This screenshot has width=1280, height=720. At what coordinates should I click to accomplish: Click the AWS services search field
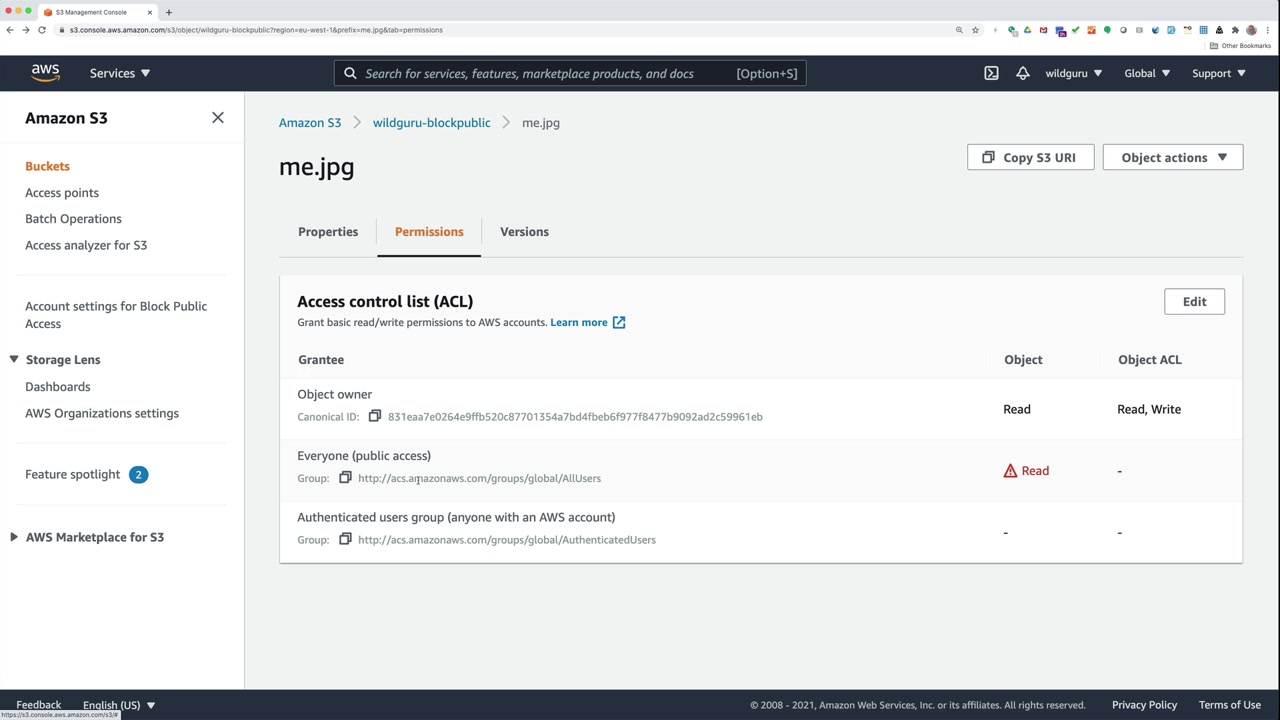570,73
